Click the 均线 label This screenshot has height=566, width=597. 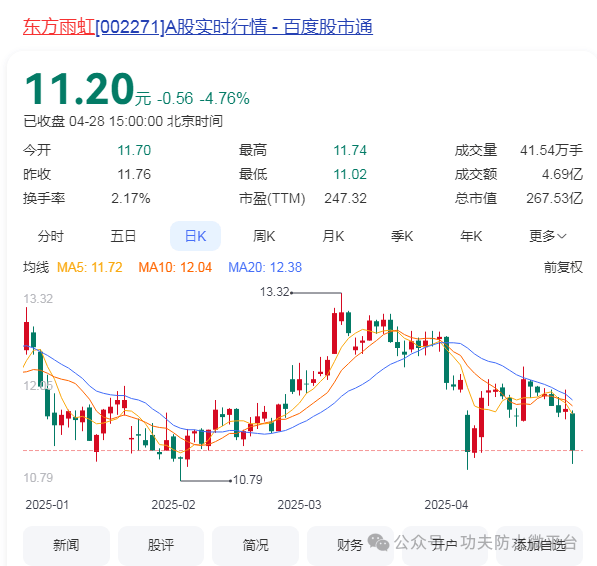[x=36, y=267]
